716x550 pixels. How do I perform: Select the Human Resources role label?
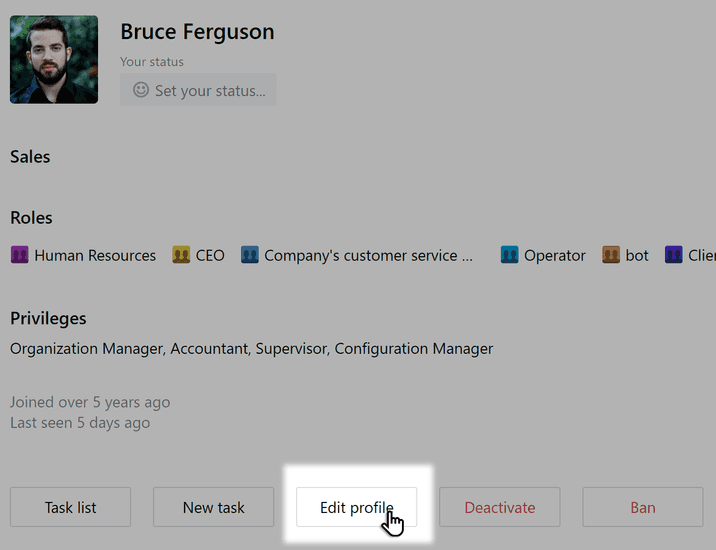click(95, 255)
